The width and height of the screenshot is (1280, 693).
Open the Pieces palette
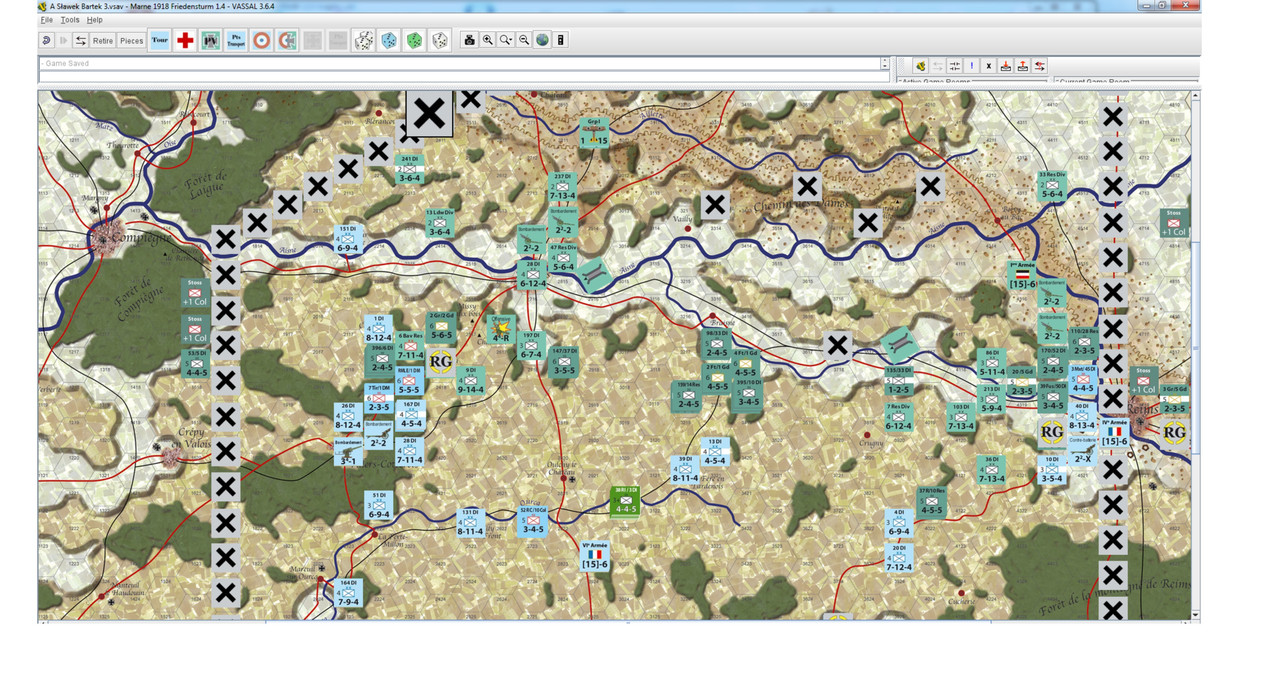point(132,40)
